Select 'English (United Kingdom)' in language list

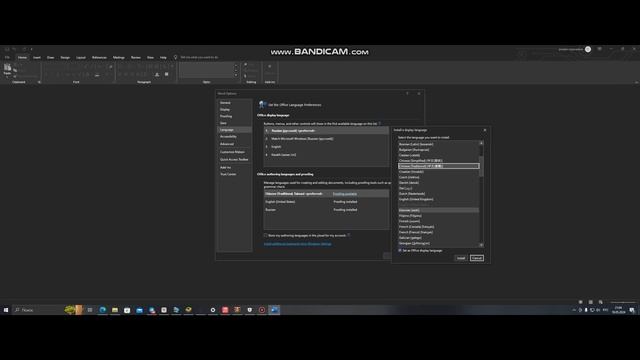[x=438, y=200]
